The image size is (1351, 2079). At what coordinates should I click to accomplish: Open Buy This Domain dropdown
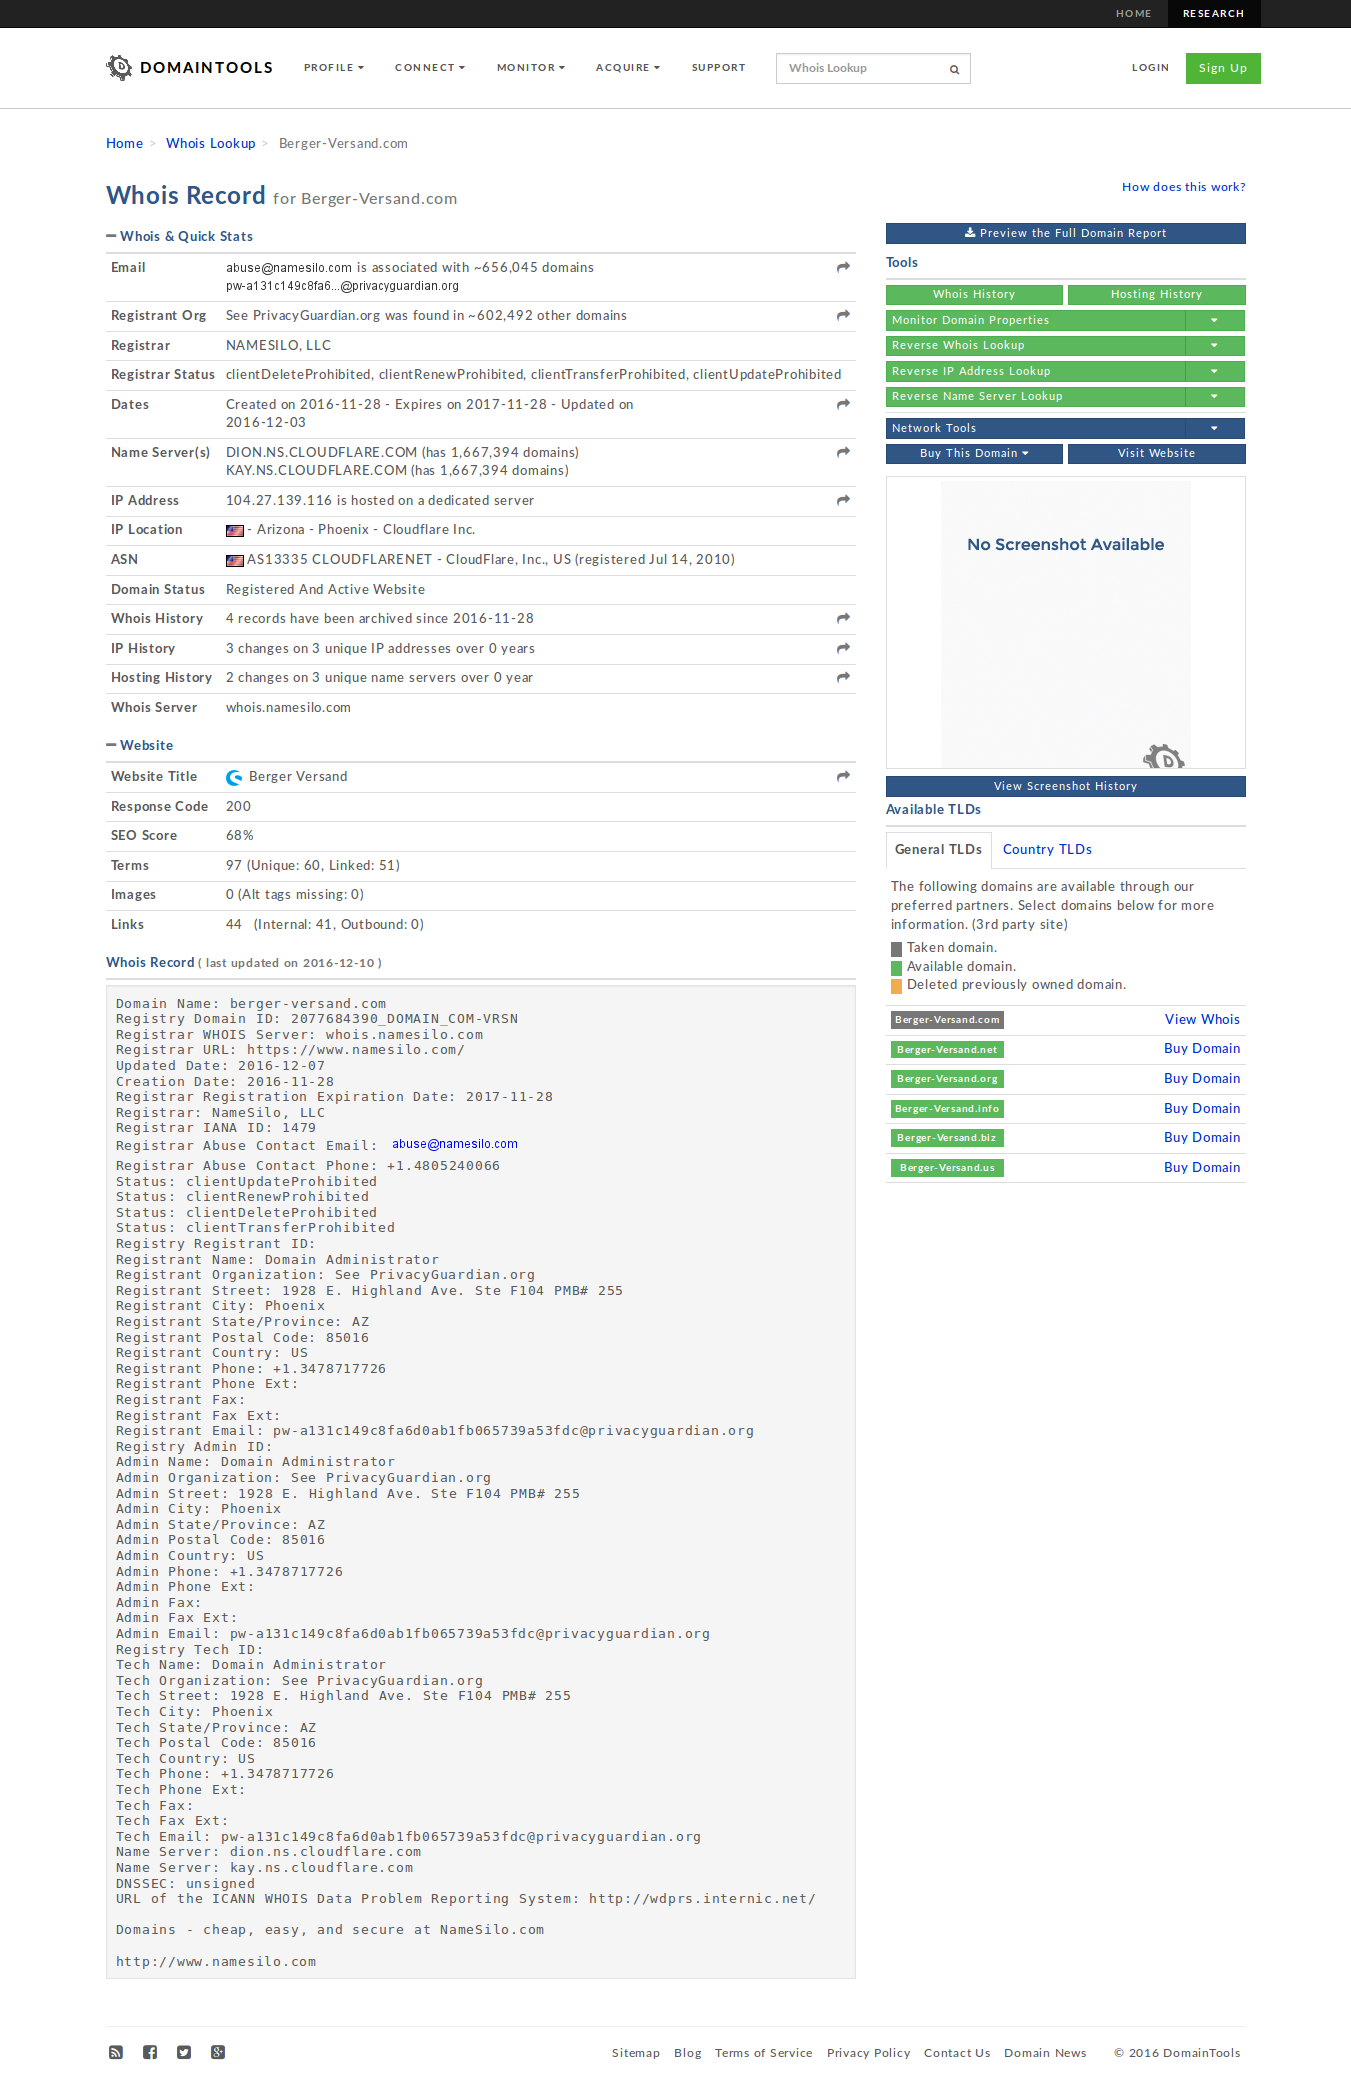[974, 453]
